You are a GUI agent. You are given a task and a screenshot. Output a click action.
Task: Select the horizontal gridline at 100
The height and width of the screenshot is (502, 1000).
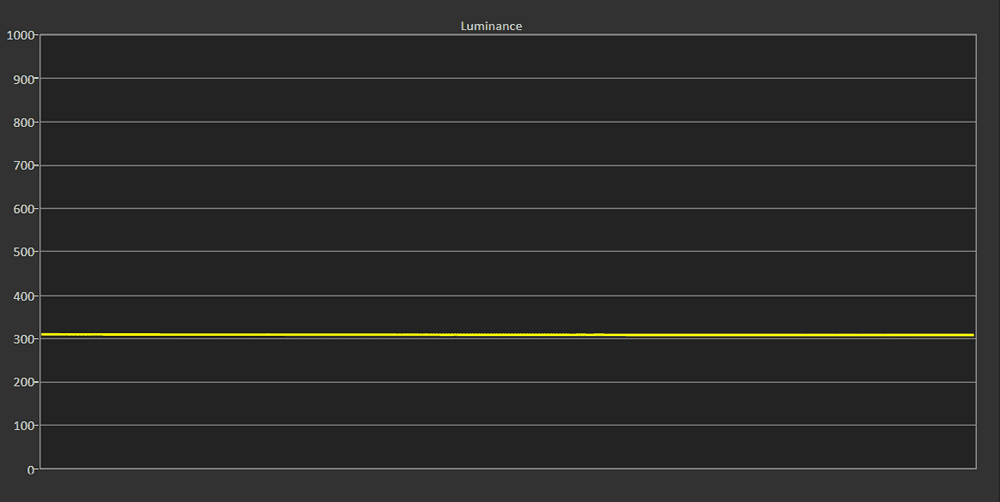pos(508,425)
